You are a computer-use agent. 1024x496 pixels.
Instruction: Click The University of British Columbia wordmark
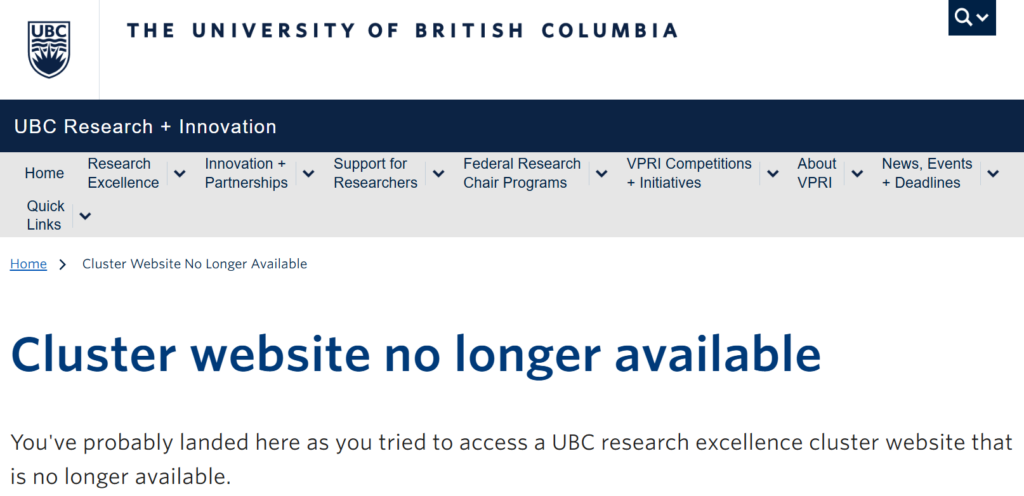[402, 30]
